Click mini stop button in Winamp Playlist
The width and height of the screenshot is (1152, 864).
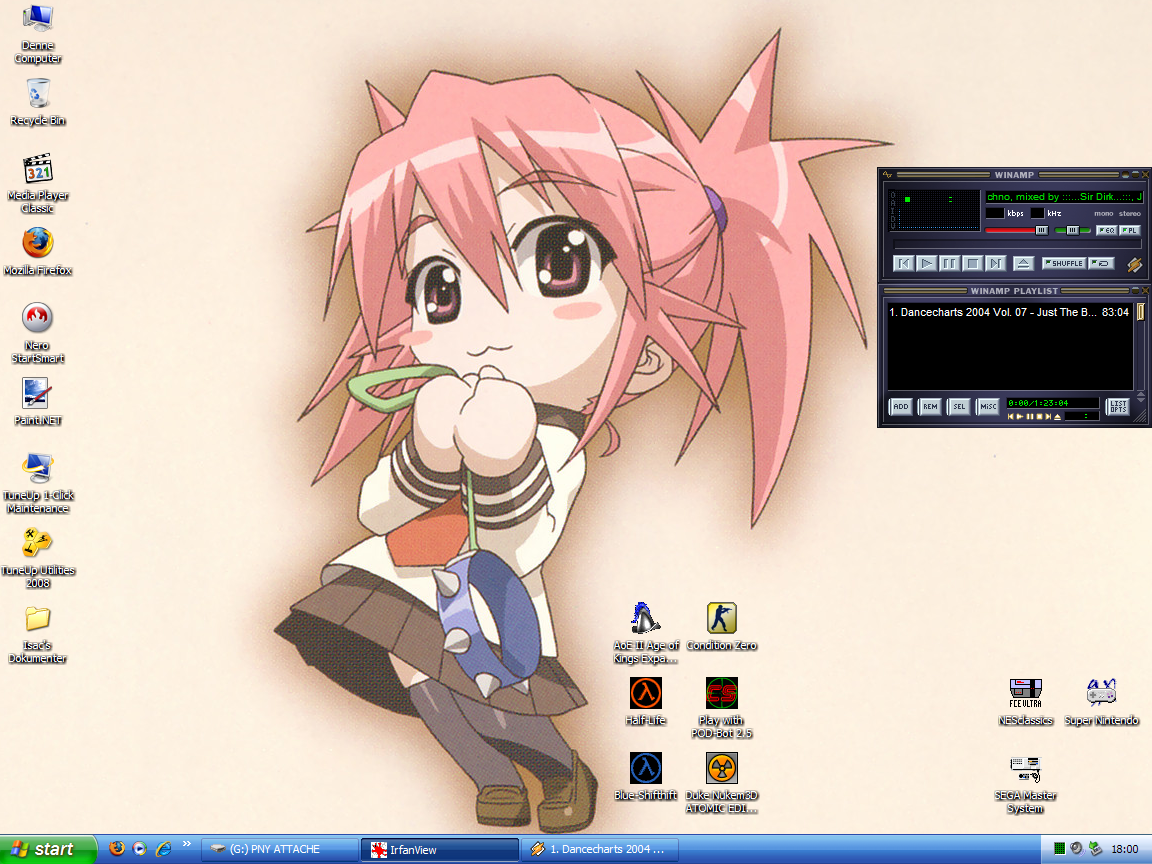[x=1040, y=417]
